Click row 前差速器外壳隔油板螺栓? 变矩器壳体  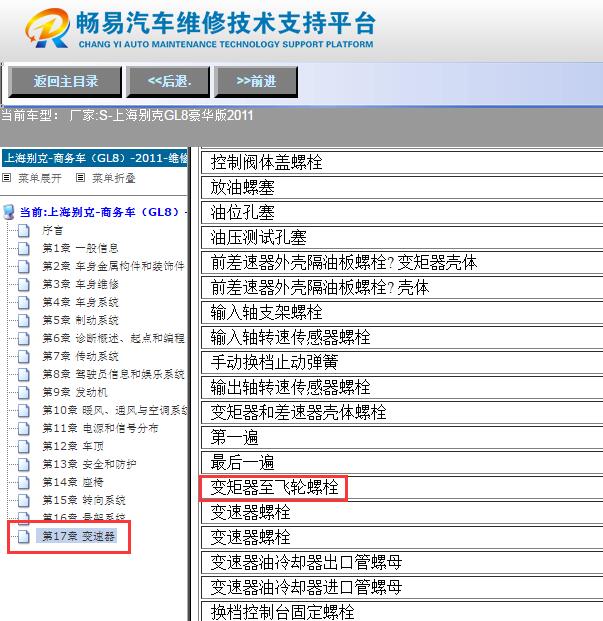402,263
